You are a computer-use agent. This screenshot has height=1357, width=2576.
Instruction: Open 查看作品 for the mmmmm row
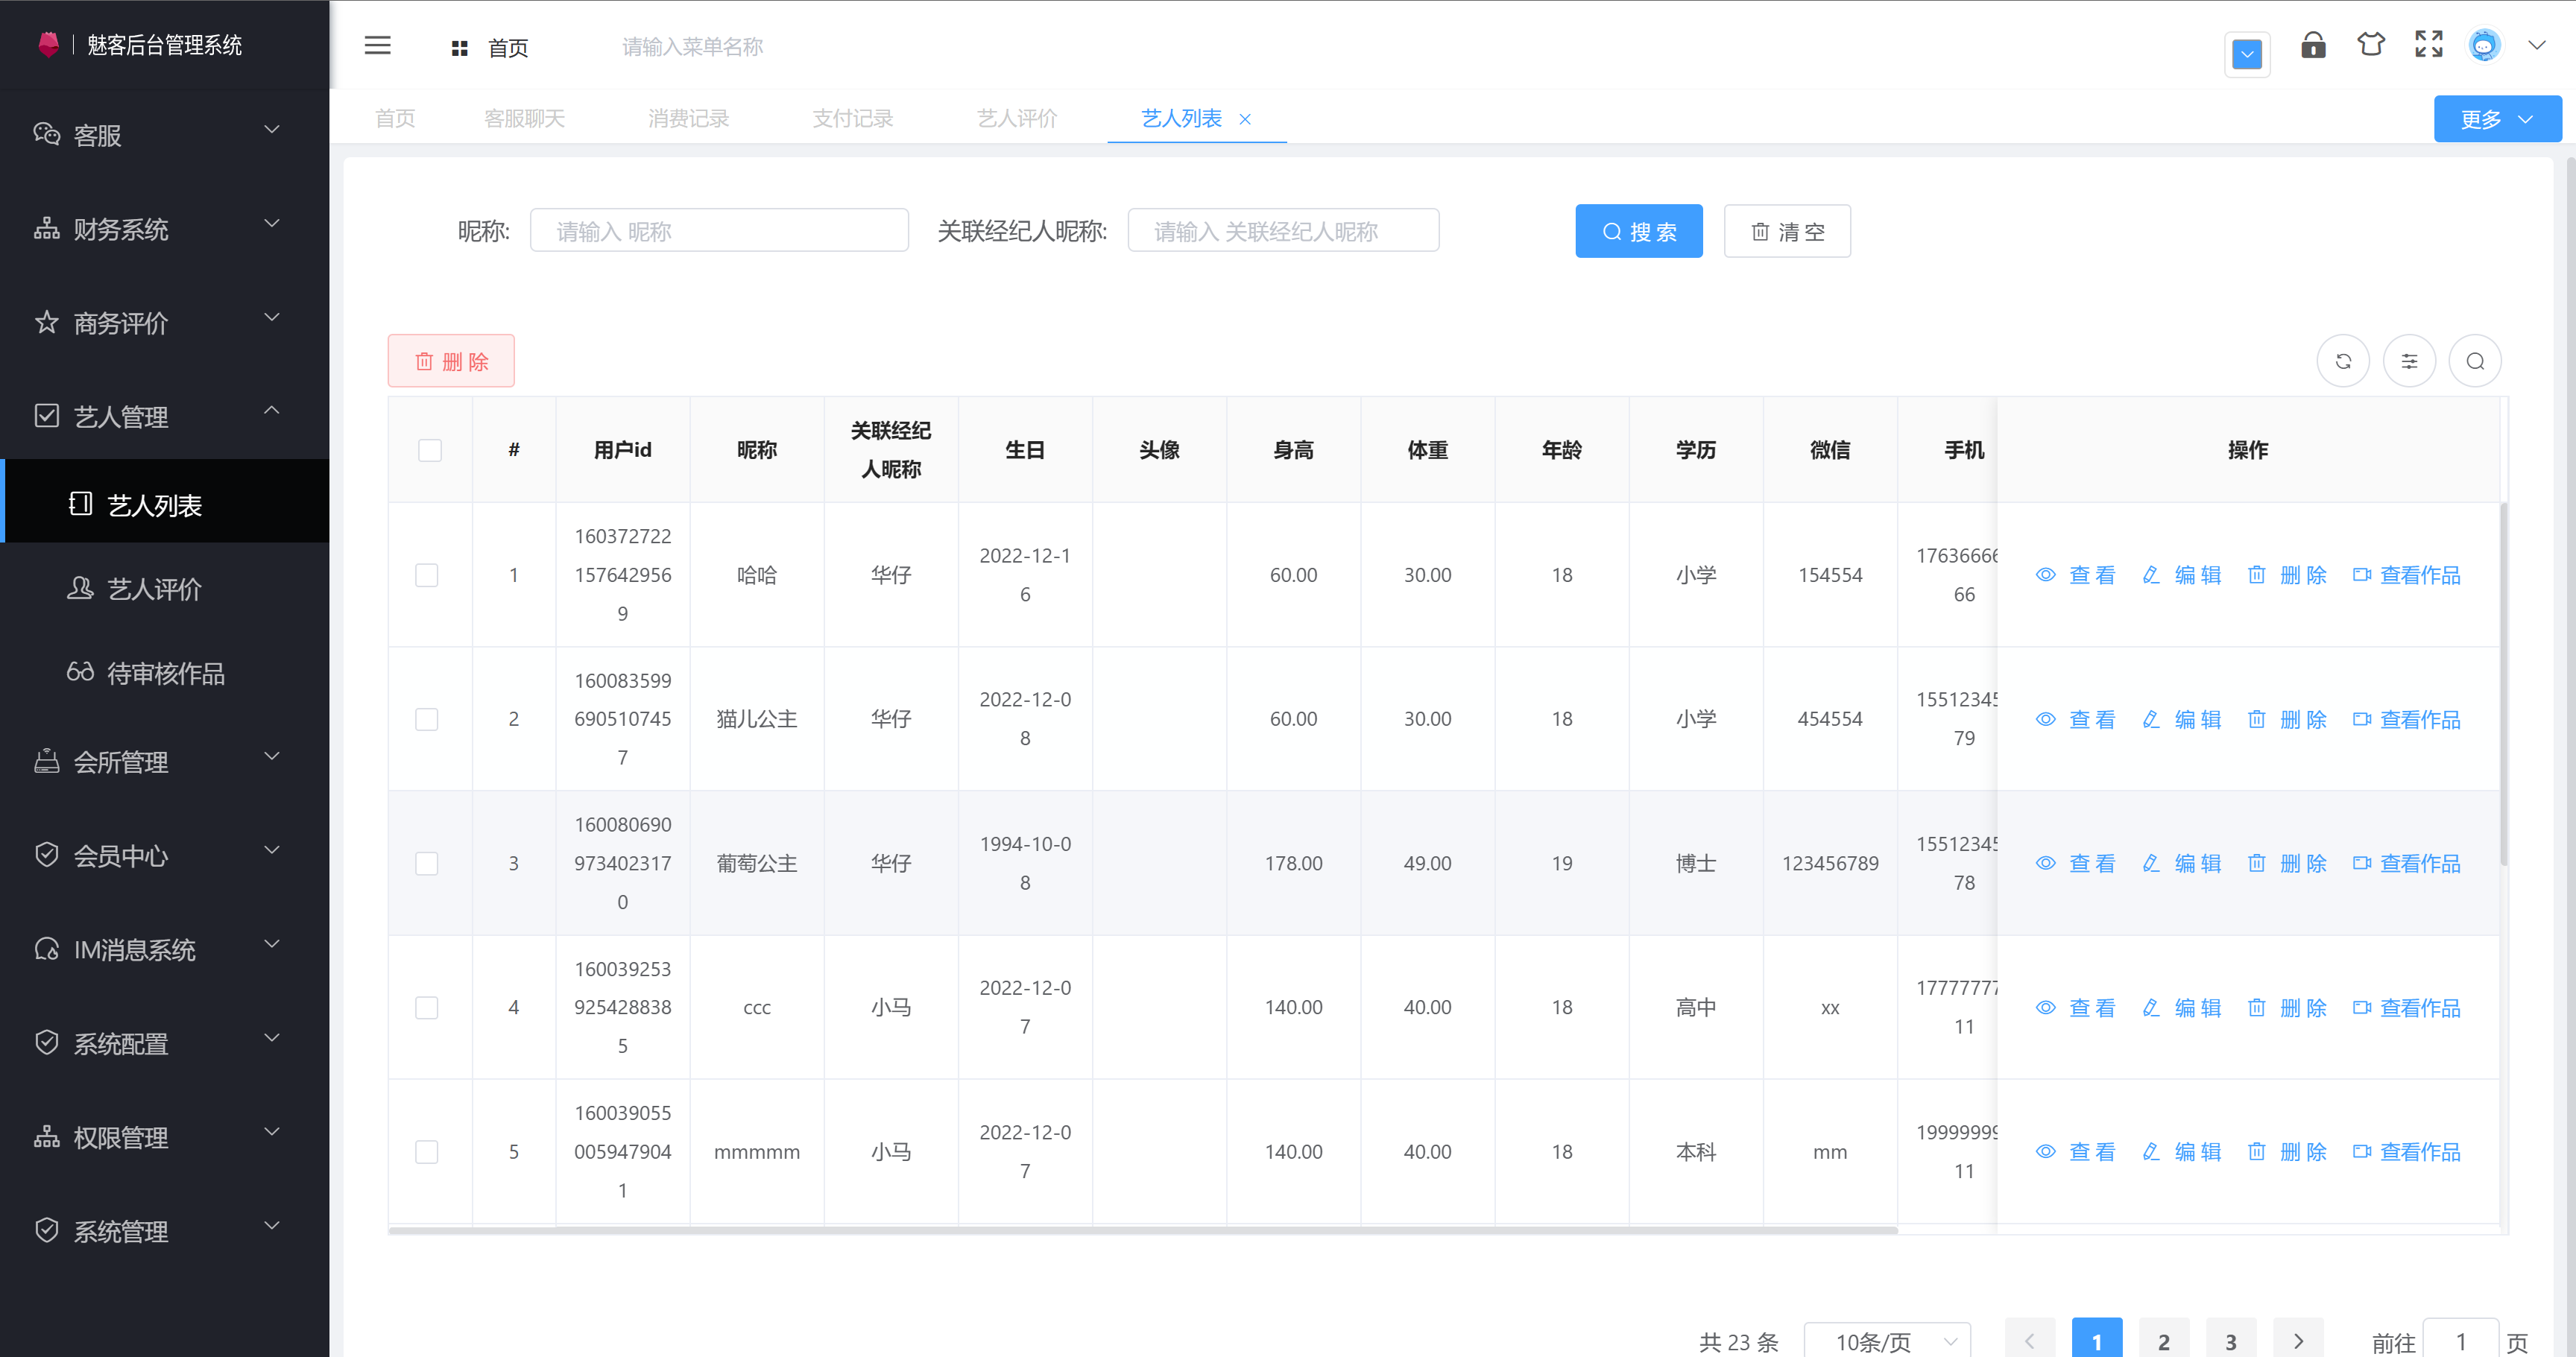click(2407, 1151)
